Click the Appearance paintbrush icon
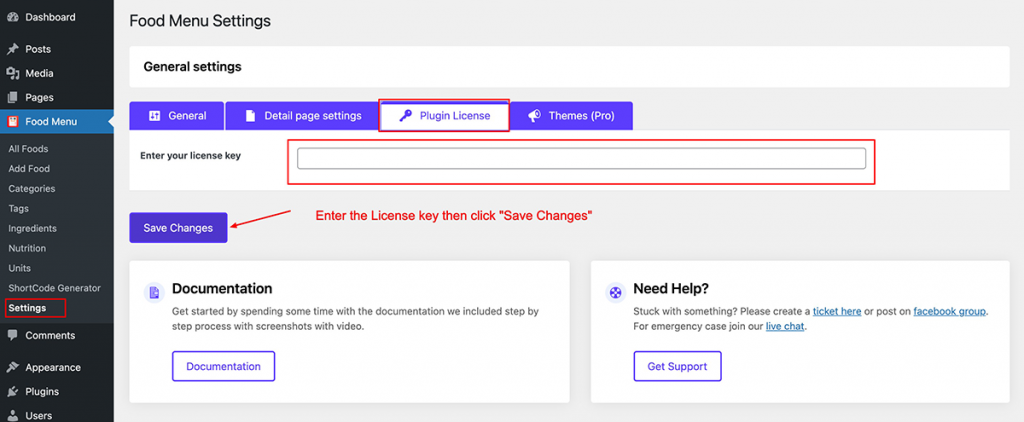 (x=12, y=367)
